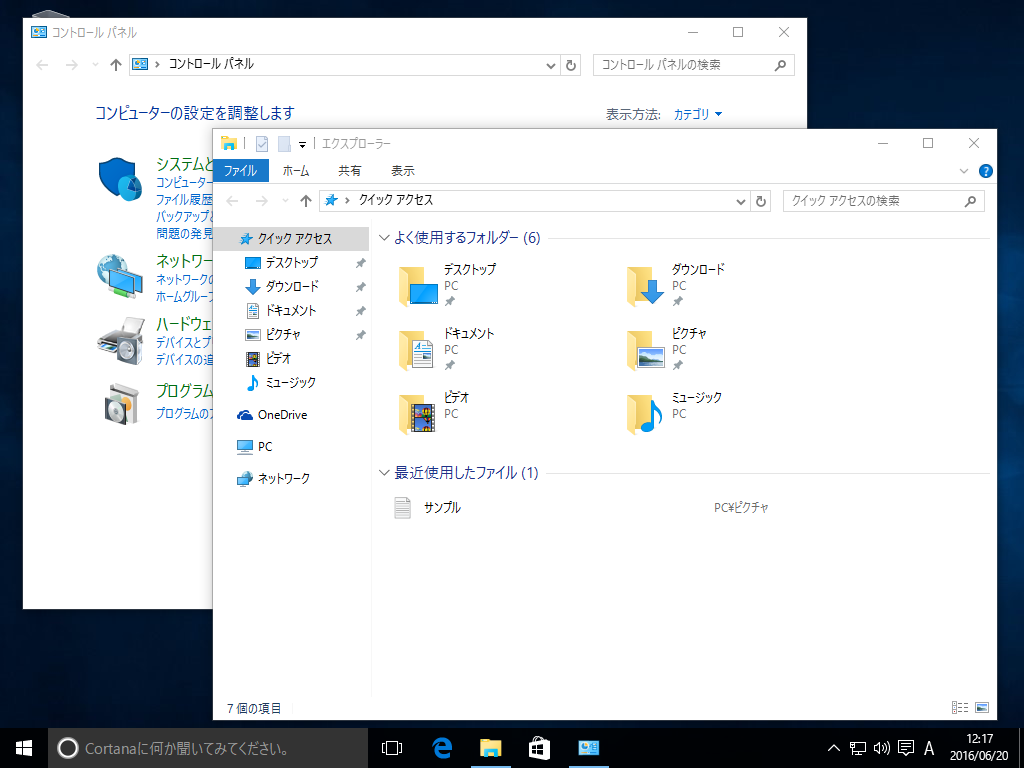Viewport: 1024px width, 768px height.
Task: Launch Microsoft Edge from the taskbar
Action: (x=440, y=747)
